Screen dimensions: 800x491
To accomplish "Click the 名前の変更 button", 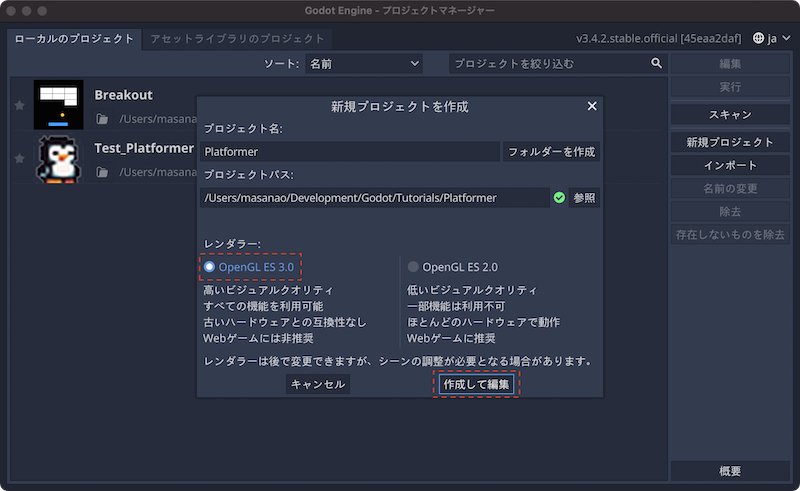I will (730, 188).
